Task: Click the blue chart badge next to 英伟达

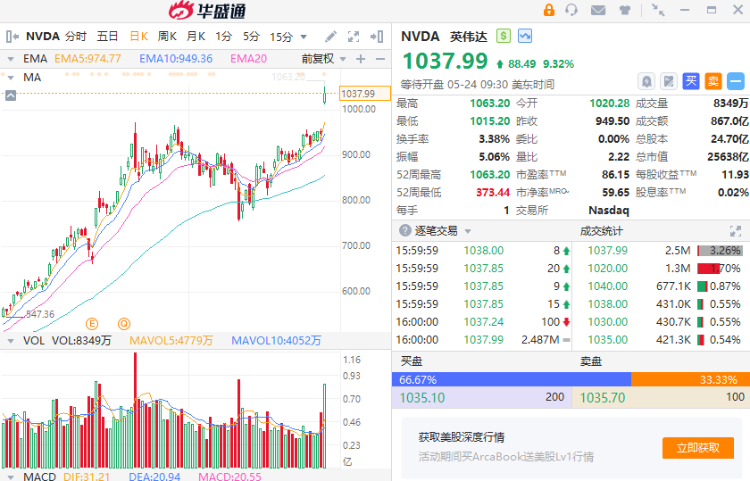Action: click(525, 36)
